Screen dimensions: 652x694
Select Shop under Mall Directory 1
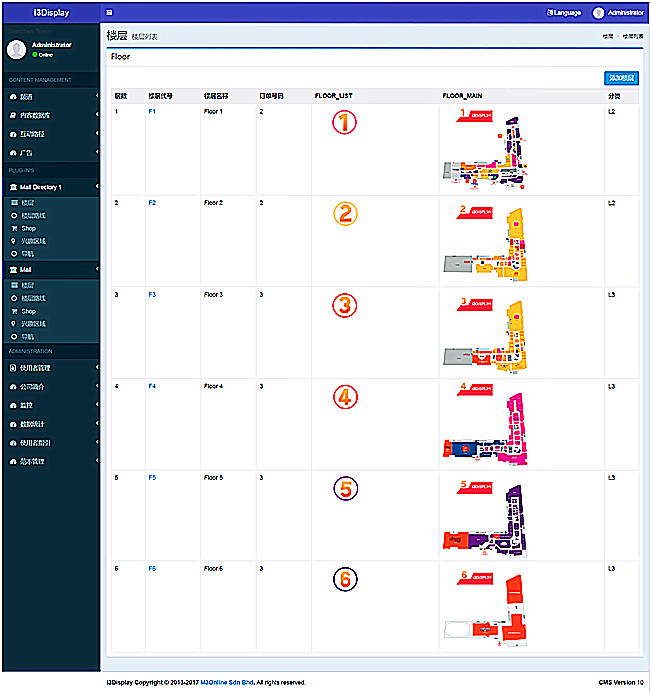(x=28, y=228)
